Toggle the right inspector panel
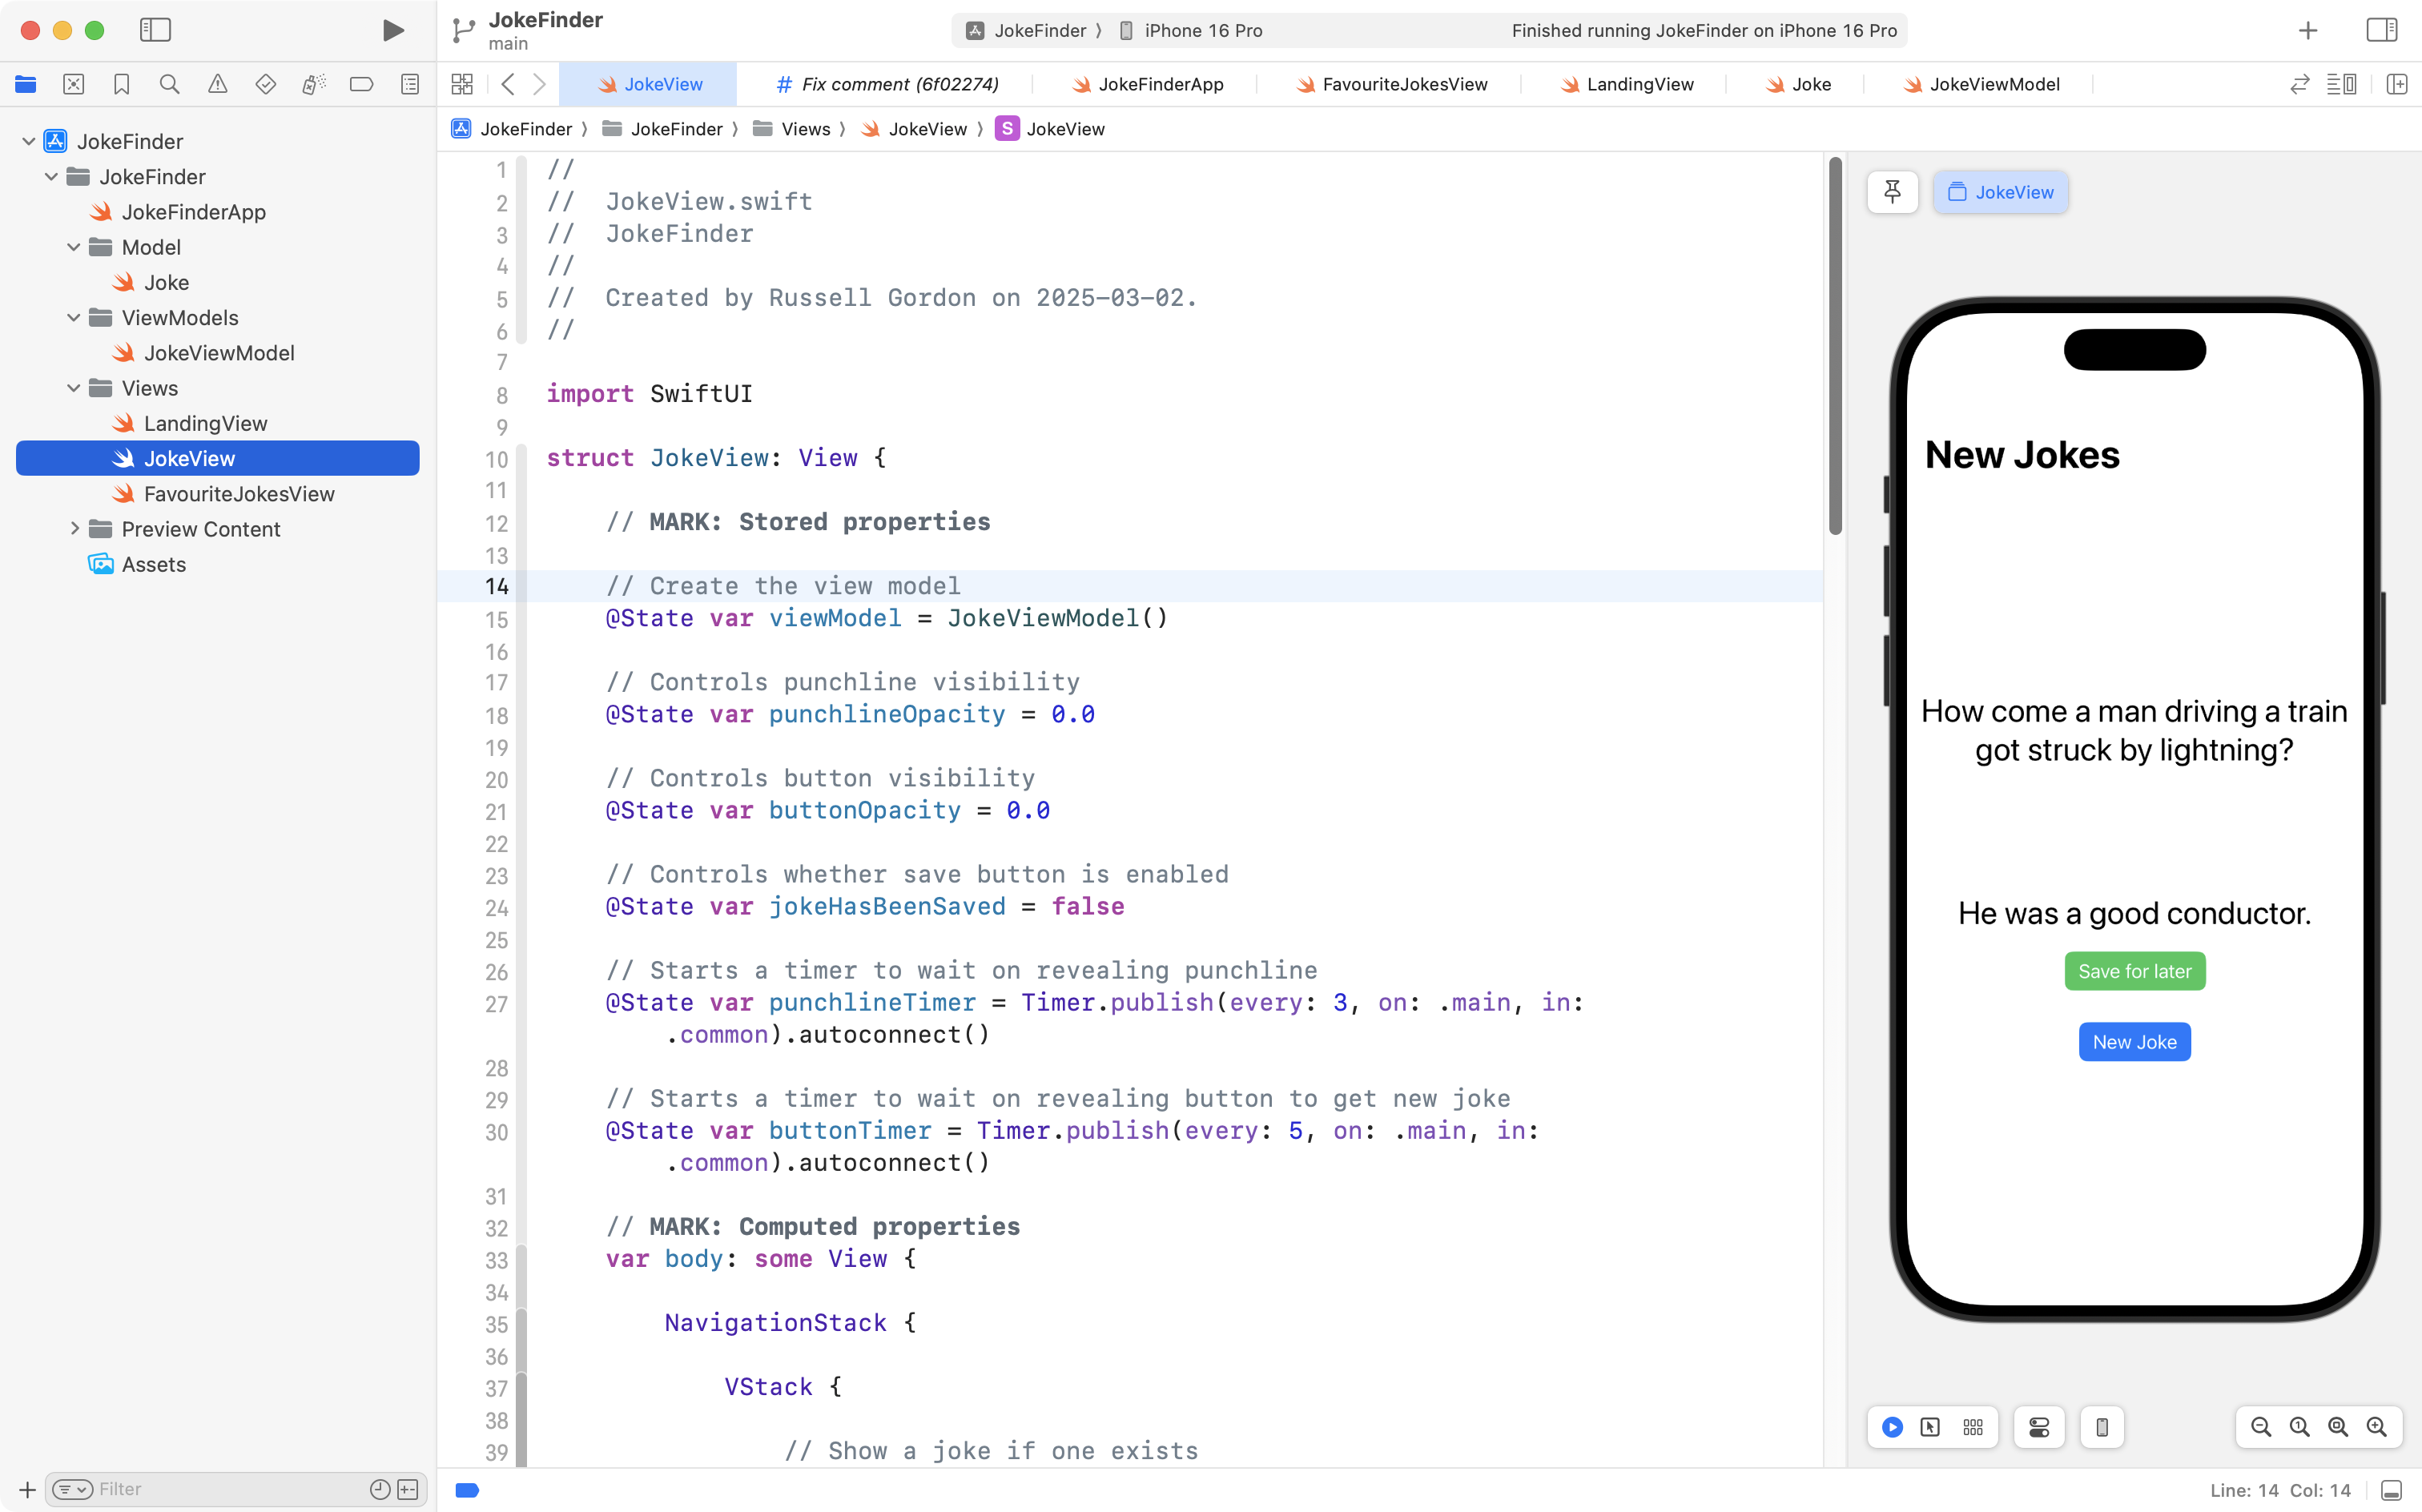The height and width of the screenshot is (1512, 2422). 2381,30
